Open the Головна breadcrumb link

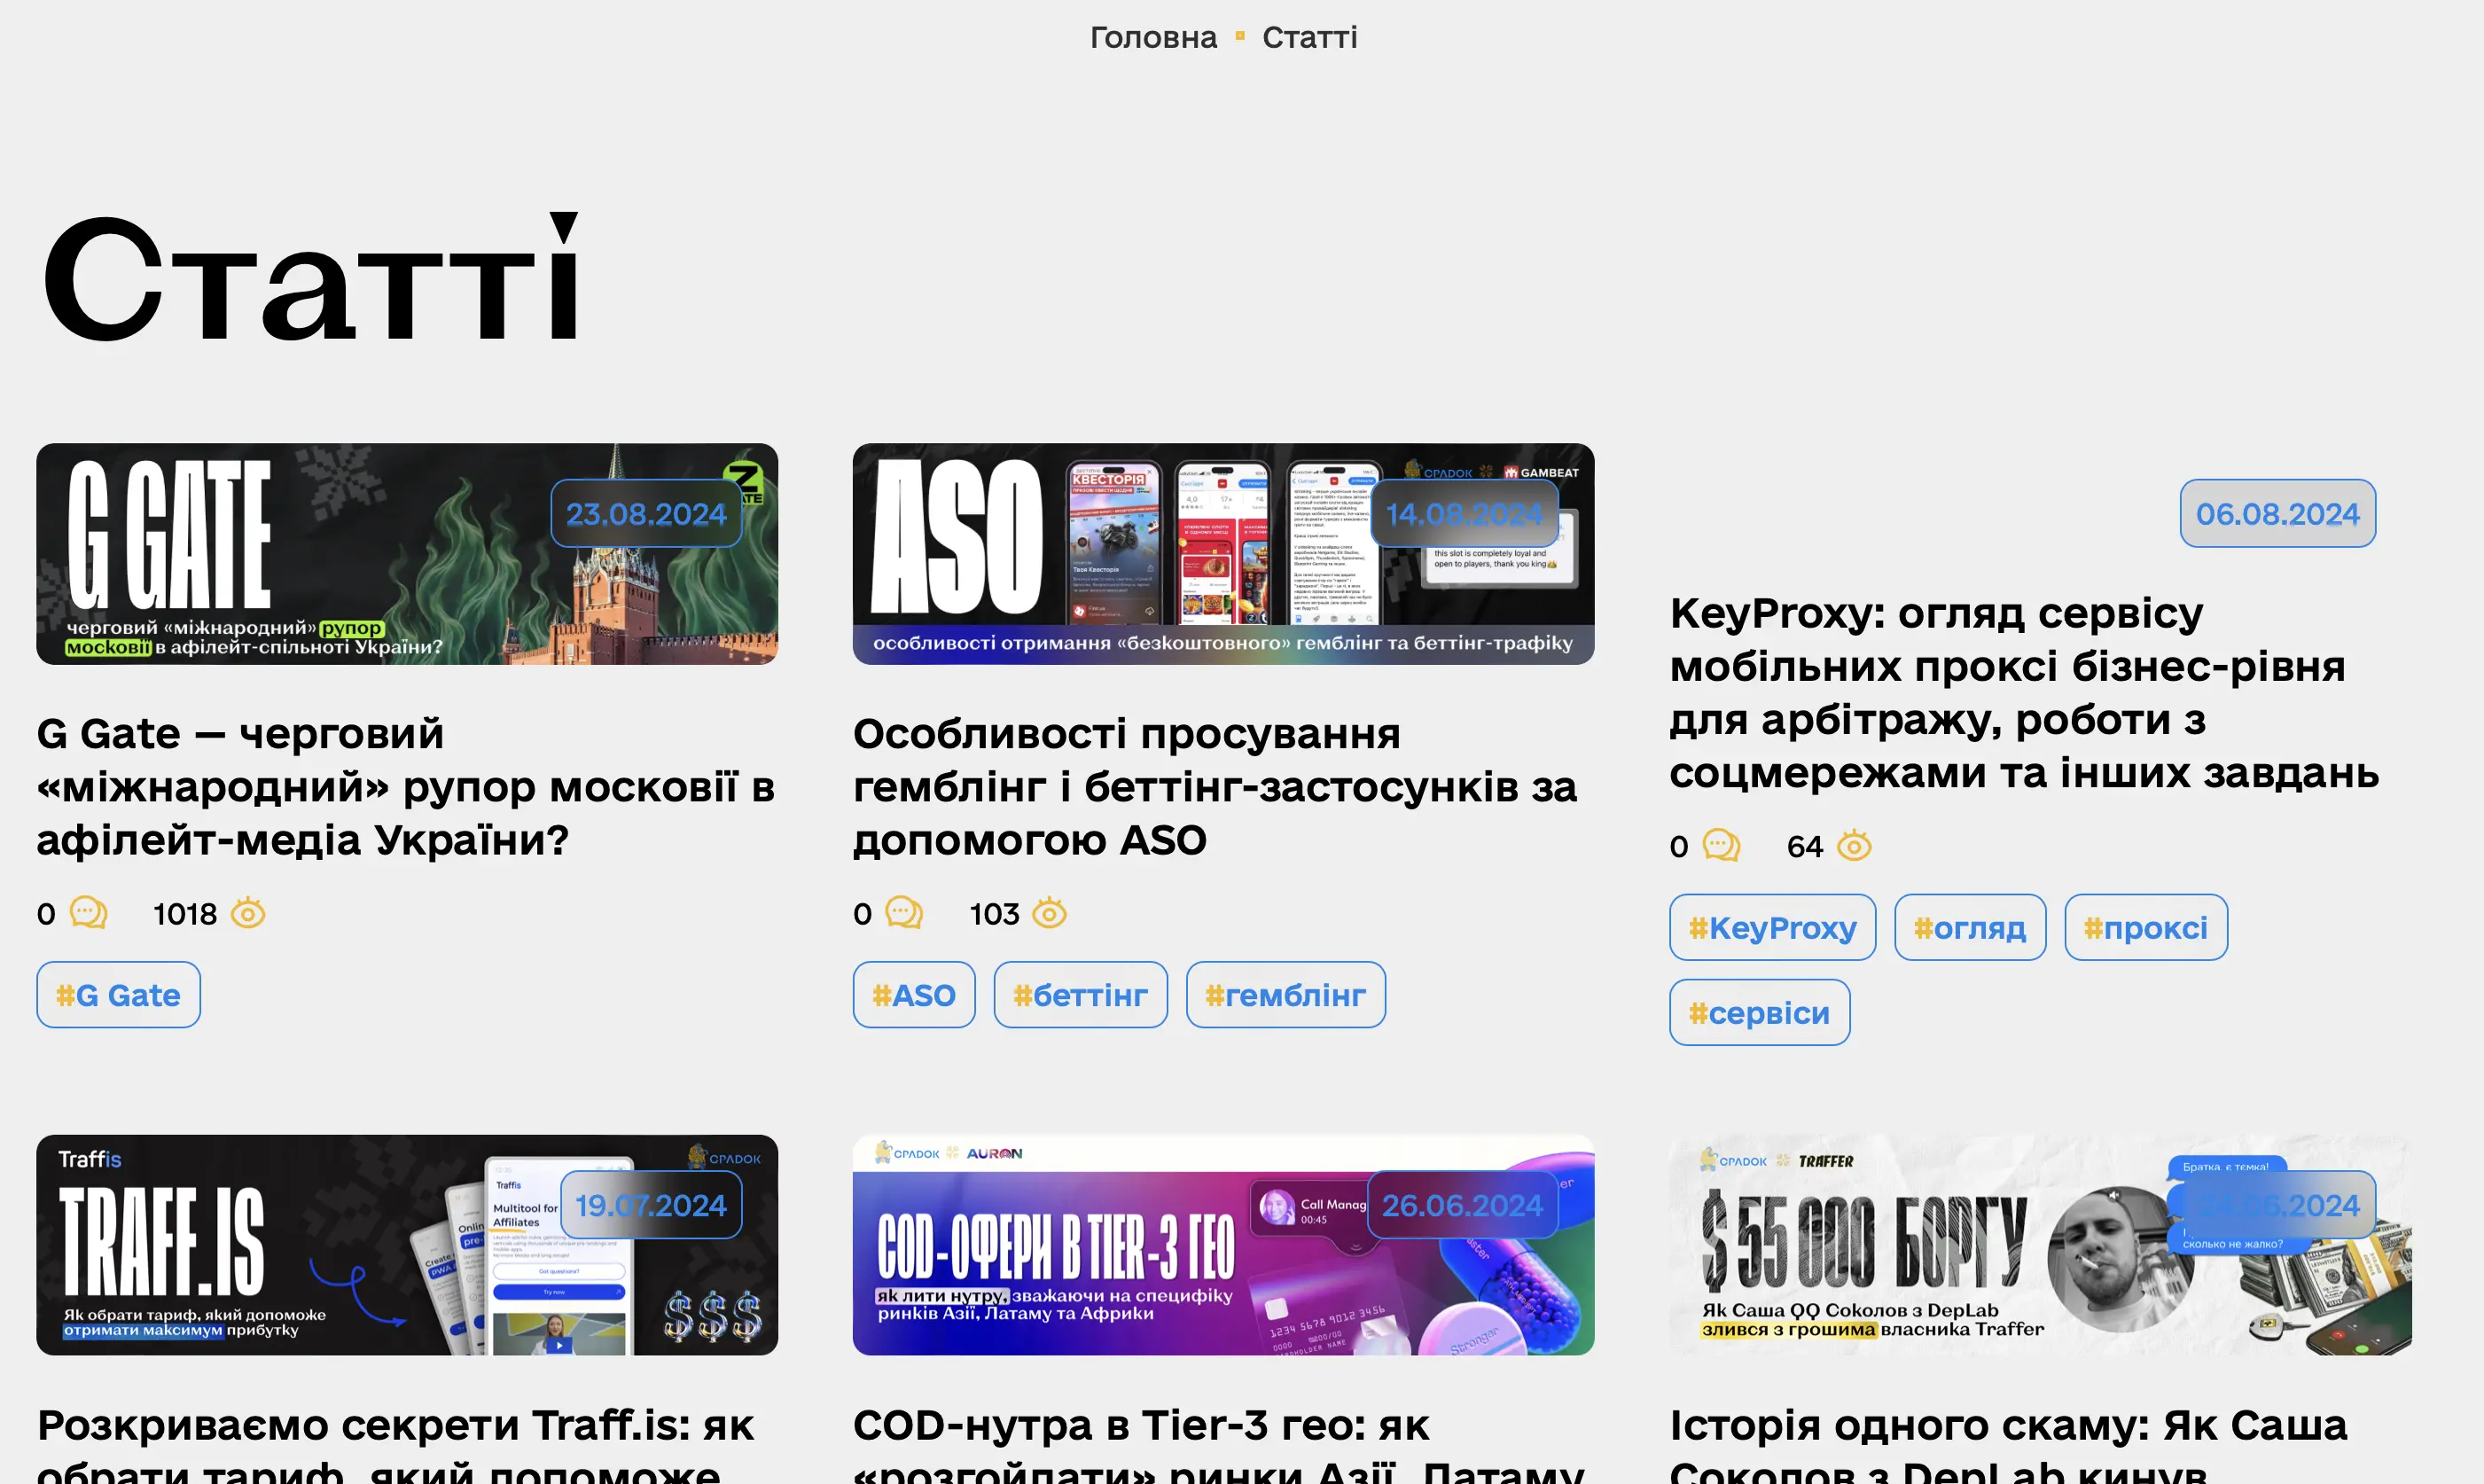tap(1153, 37)
